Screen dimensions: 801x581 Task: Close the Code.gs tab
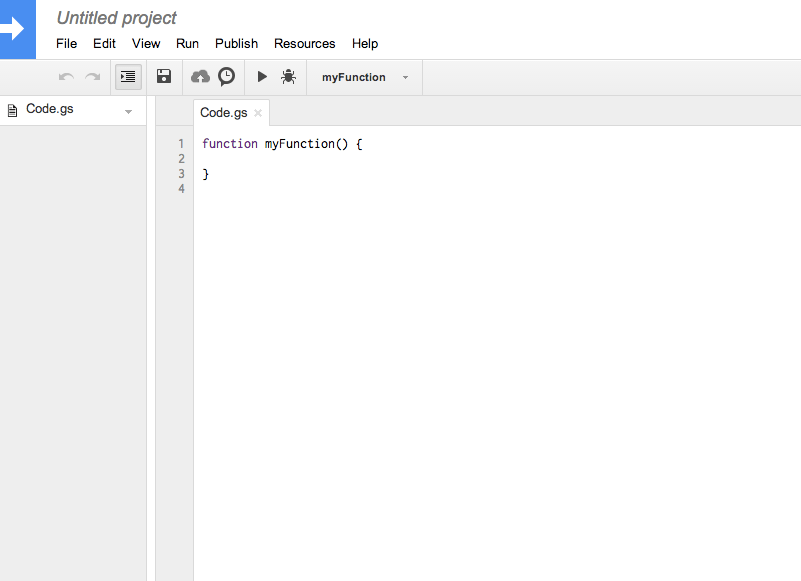tap(257, 113)
